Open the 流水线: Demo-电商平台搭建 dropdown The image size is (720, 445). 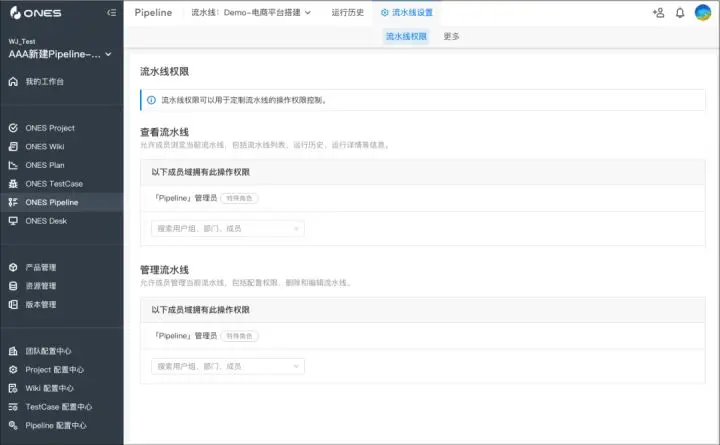pyautogui.click(x=251, y=12)
